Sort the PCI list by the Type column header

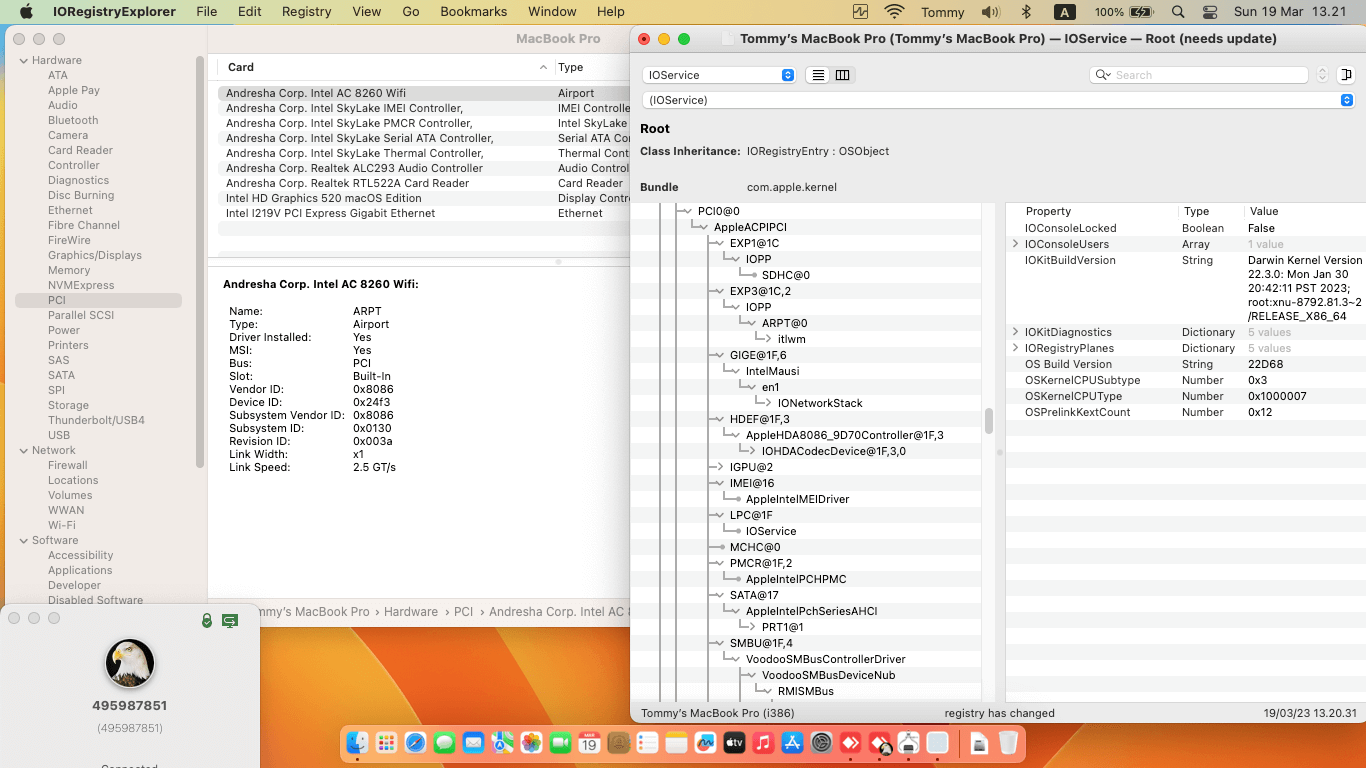point(592,67)
